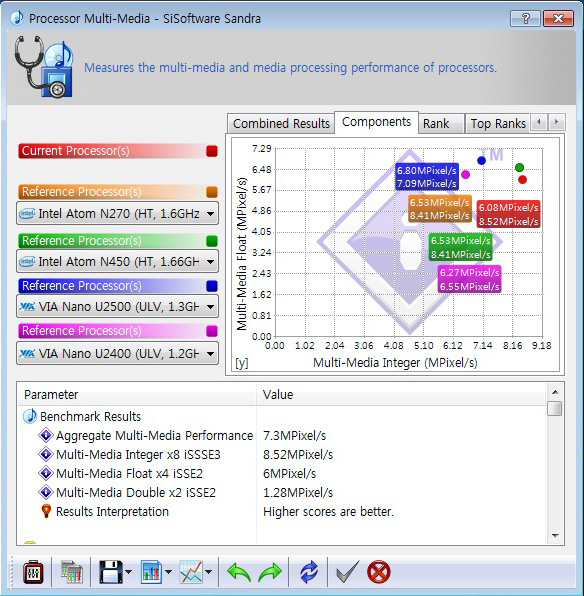Click the Value column header

point(401,395)
